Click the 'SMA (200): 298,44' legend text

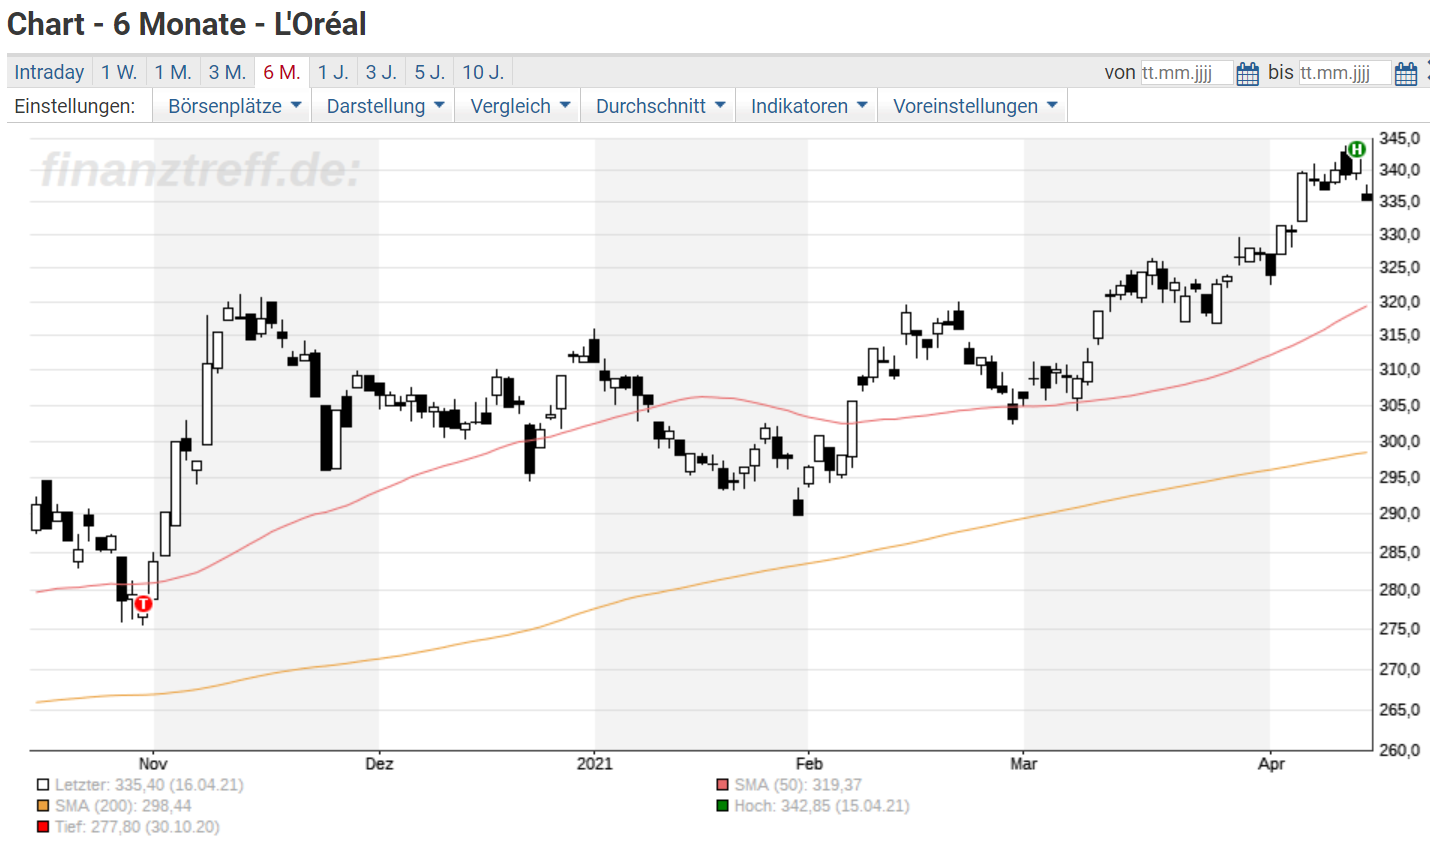123,806
